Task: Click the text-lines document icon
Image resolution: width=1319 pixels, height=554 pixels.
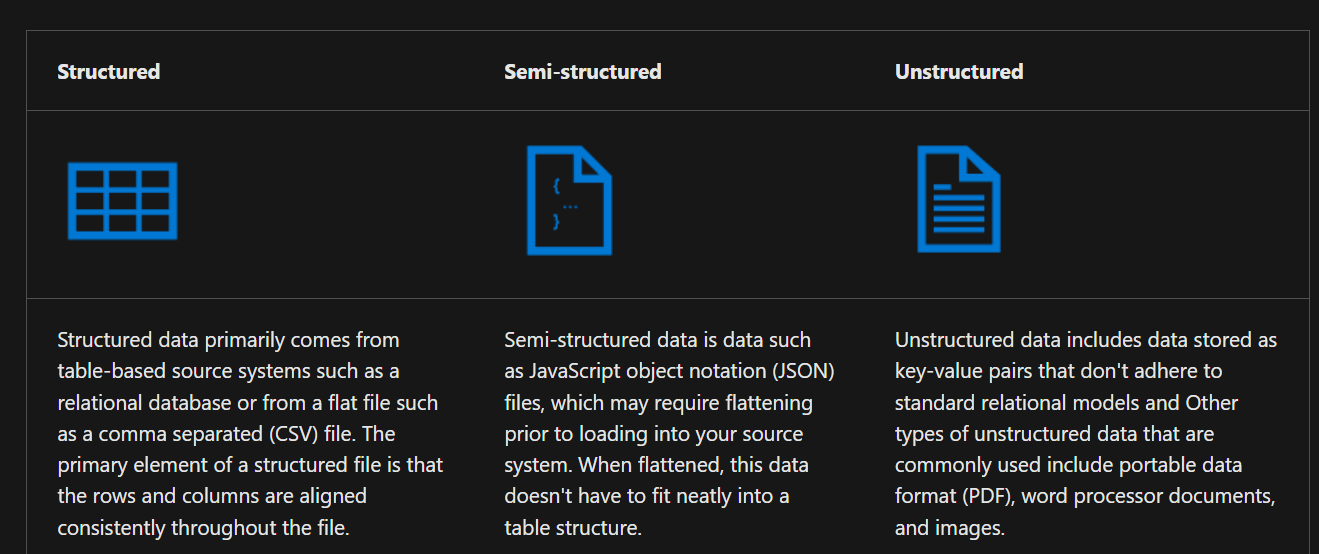Action: click(x=959, y=199)
